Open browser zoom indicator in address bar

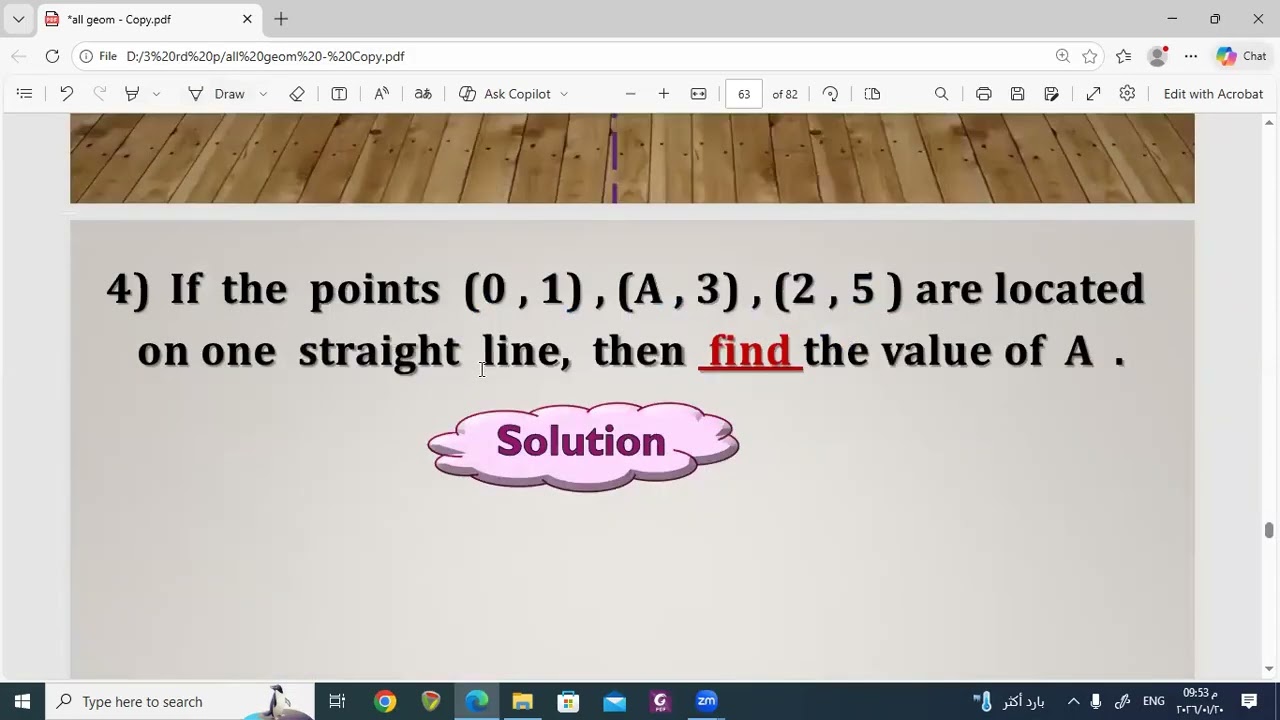[x=1062, y=56]
